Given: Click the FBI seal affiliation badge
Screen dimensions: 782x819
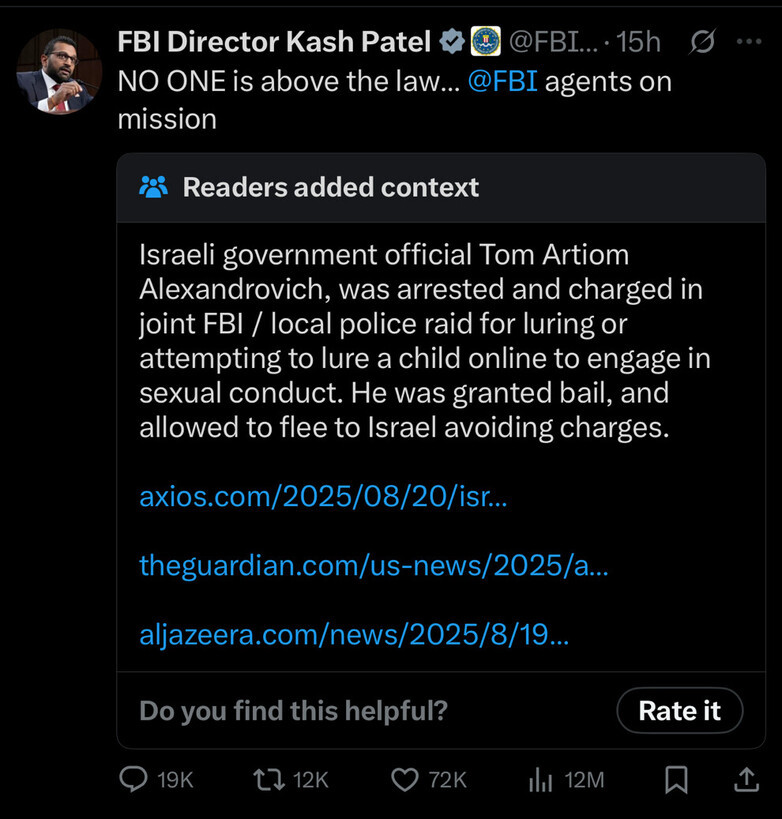Looking at the screenshot, I should tap(486, 42).
